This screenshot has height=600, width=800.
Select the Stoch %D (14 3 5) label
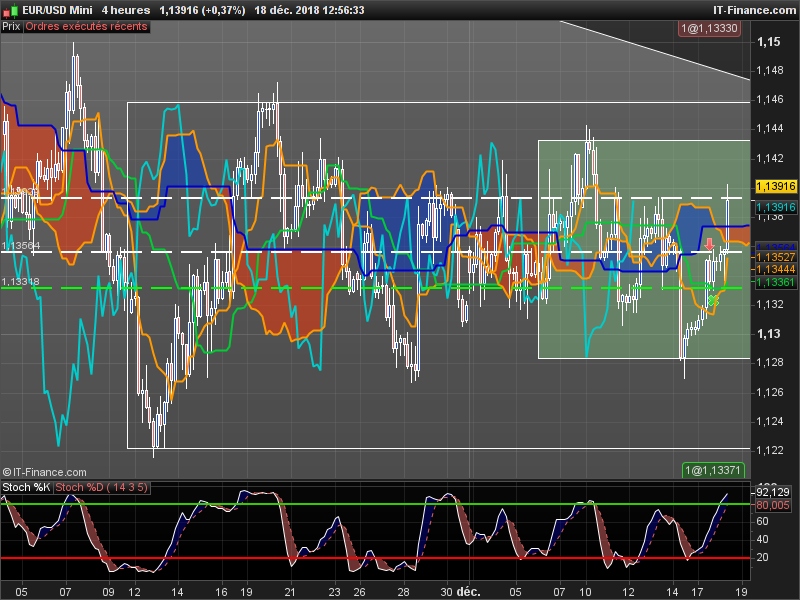[x=102, y=488]
